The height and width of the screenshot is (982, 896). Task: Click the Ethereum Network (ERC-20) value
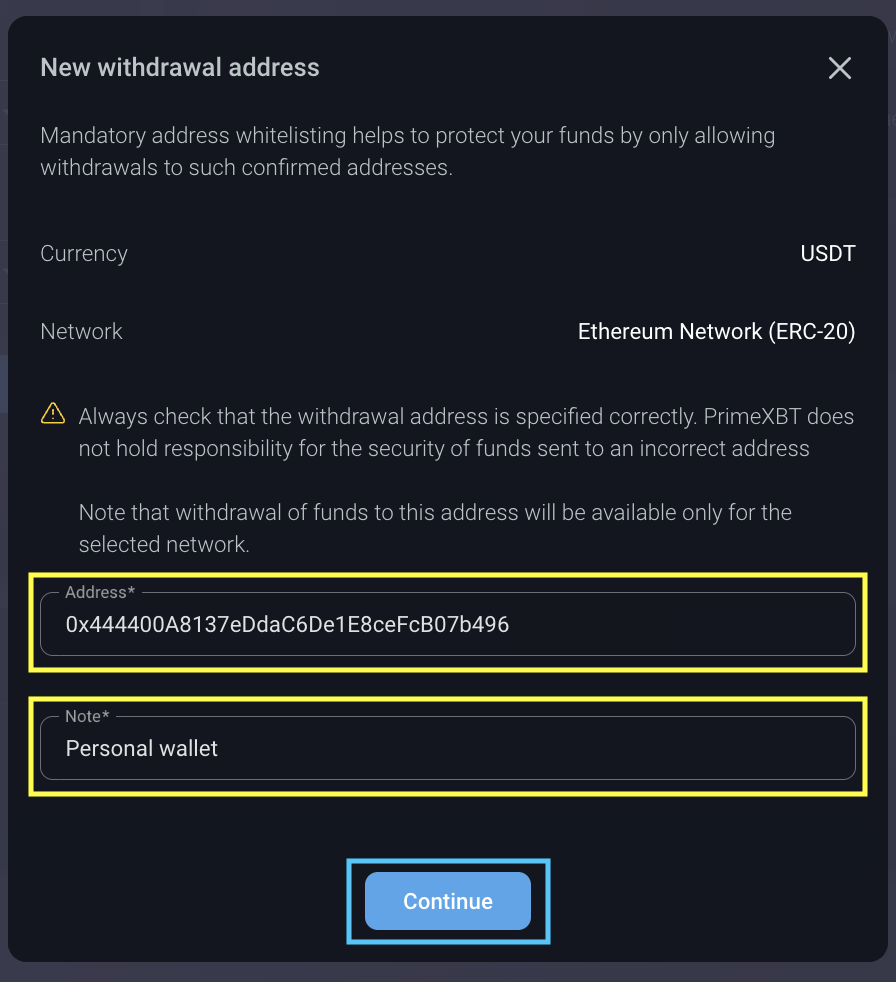tap(716, 332)
